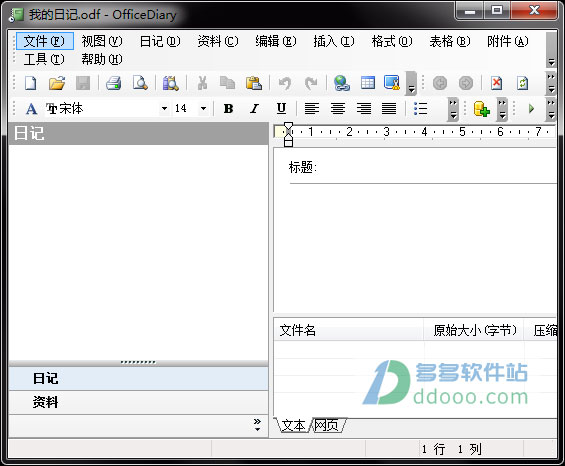Expand overflow next to database icon
This screenshot has width=565, height=466.
click(x=502, y=109)
